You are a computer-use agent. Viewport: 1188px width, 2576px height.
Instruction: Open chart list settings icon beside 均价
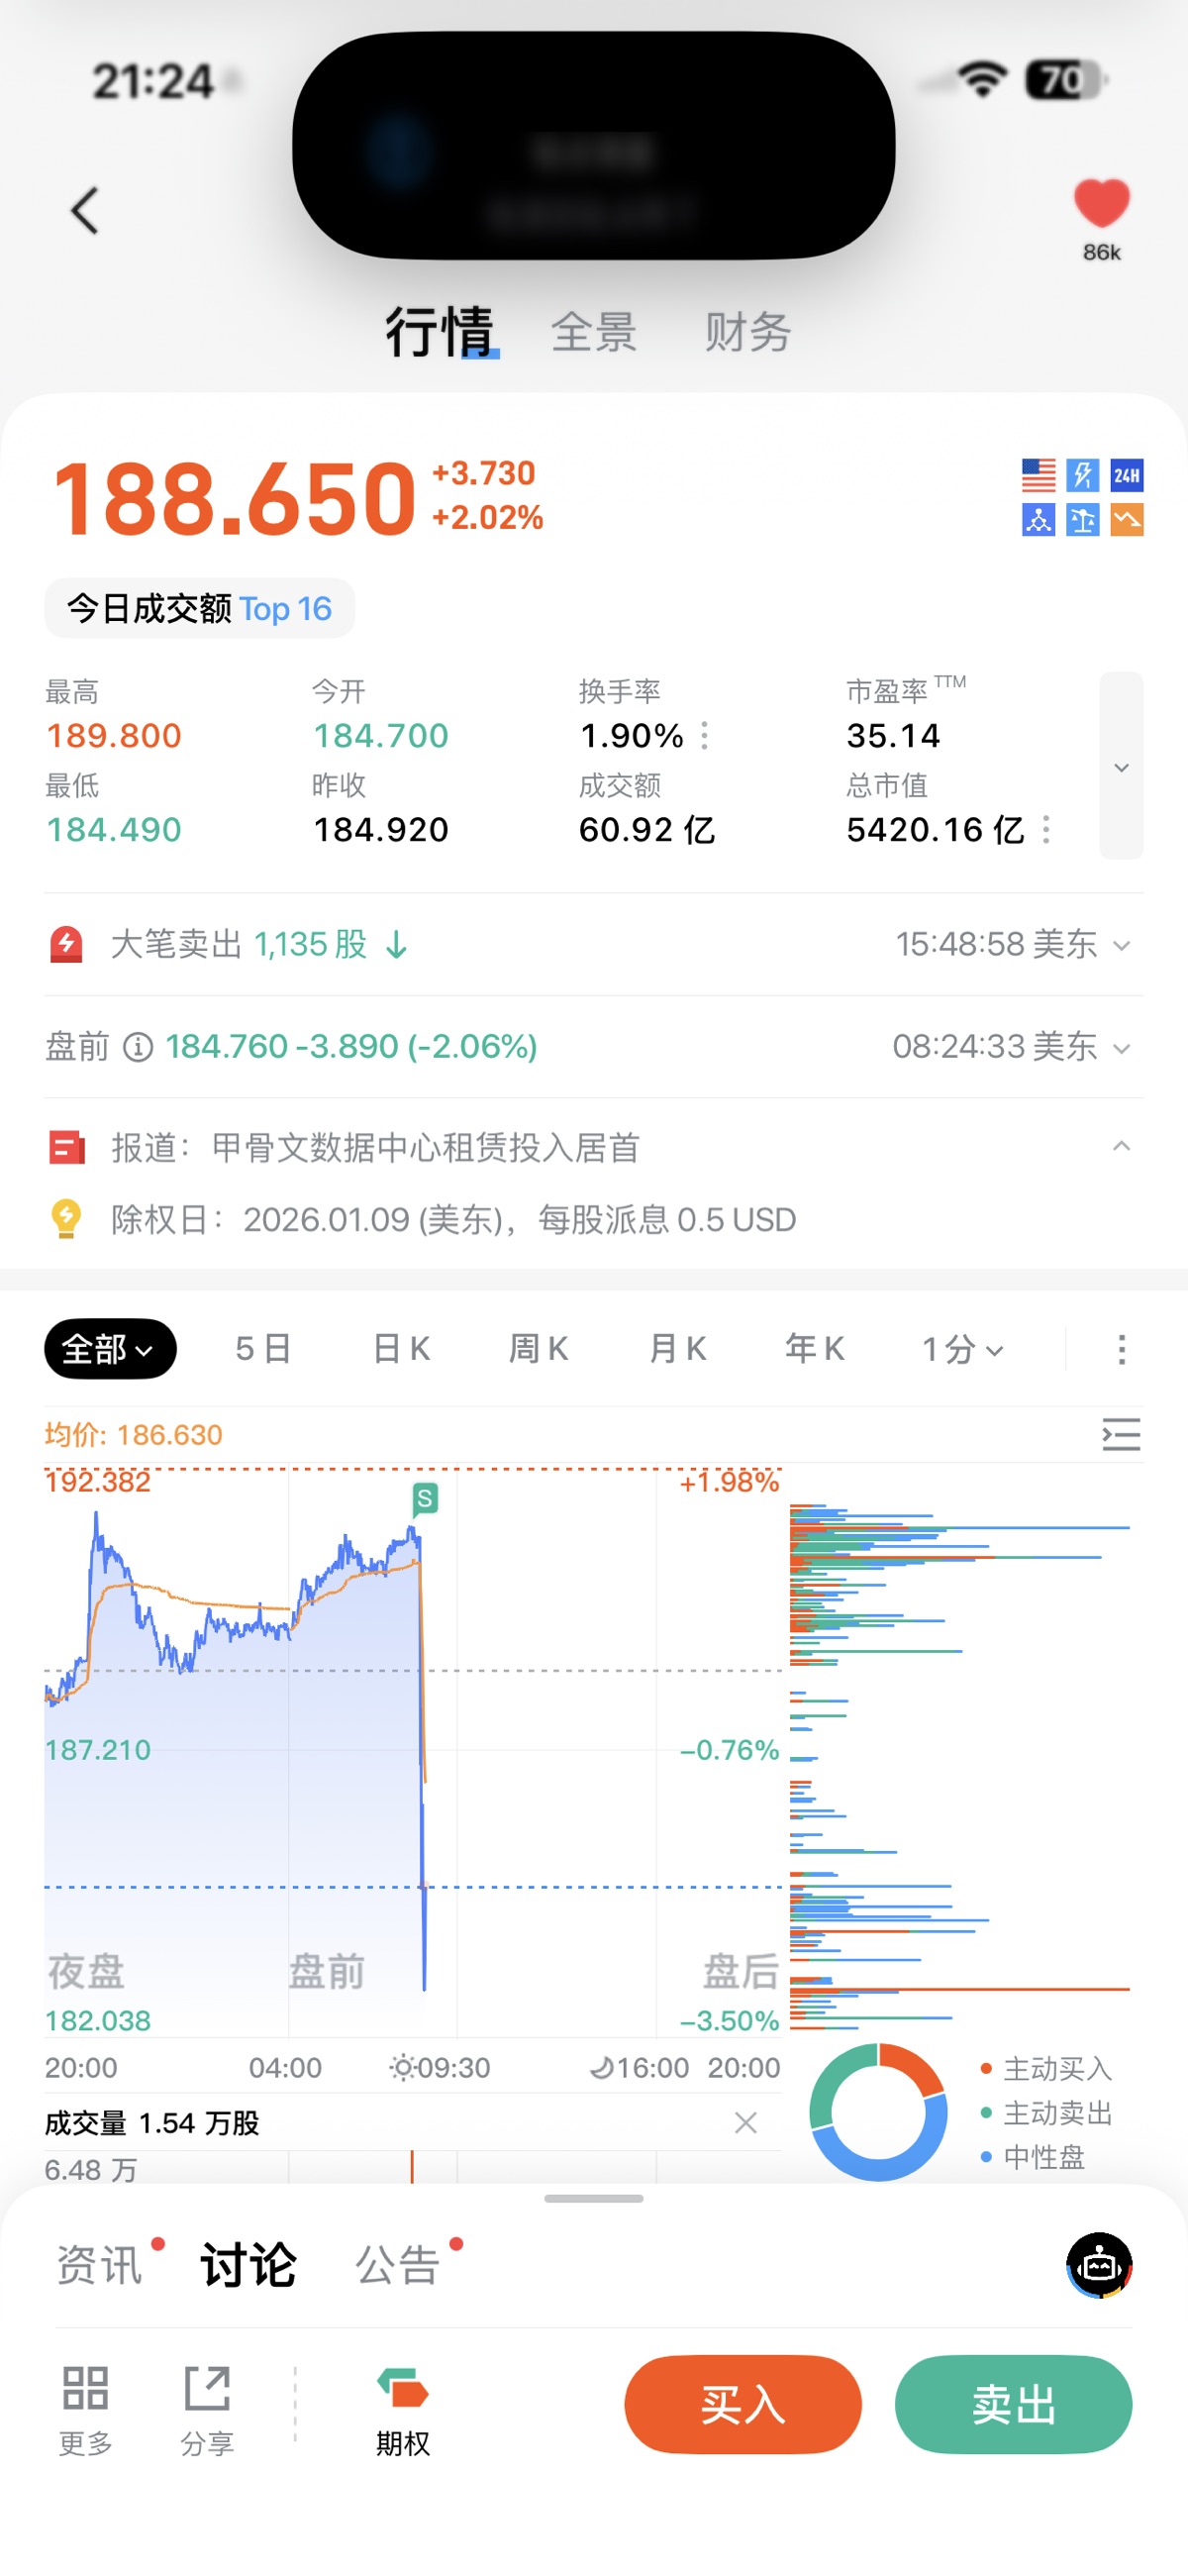click(1121, 1434)
